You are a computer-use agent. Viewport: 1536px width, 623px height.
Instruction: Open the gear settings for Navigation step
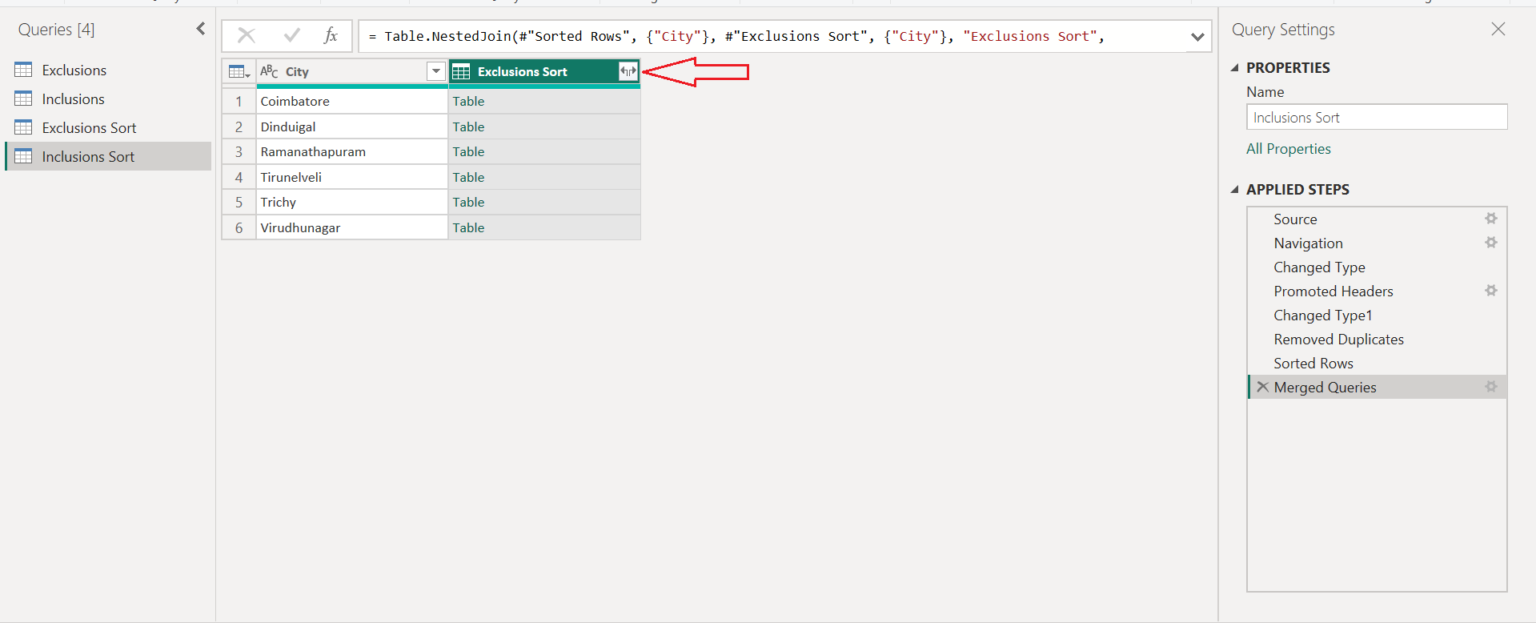tap(1491, 243)
